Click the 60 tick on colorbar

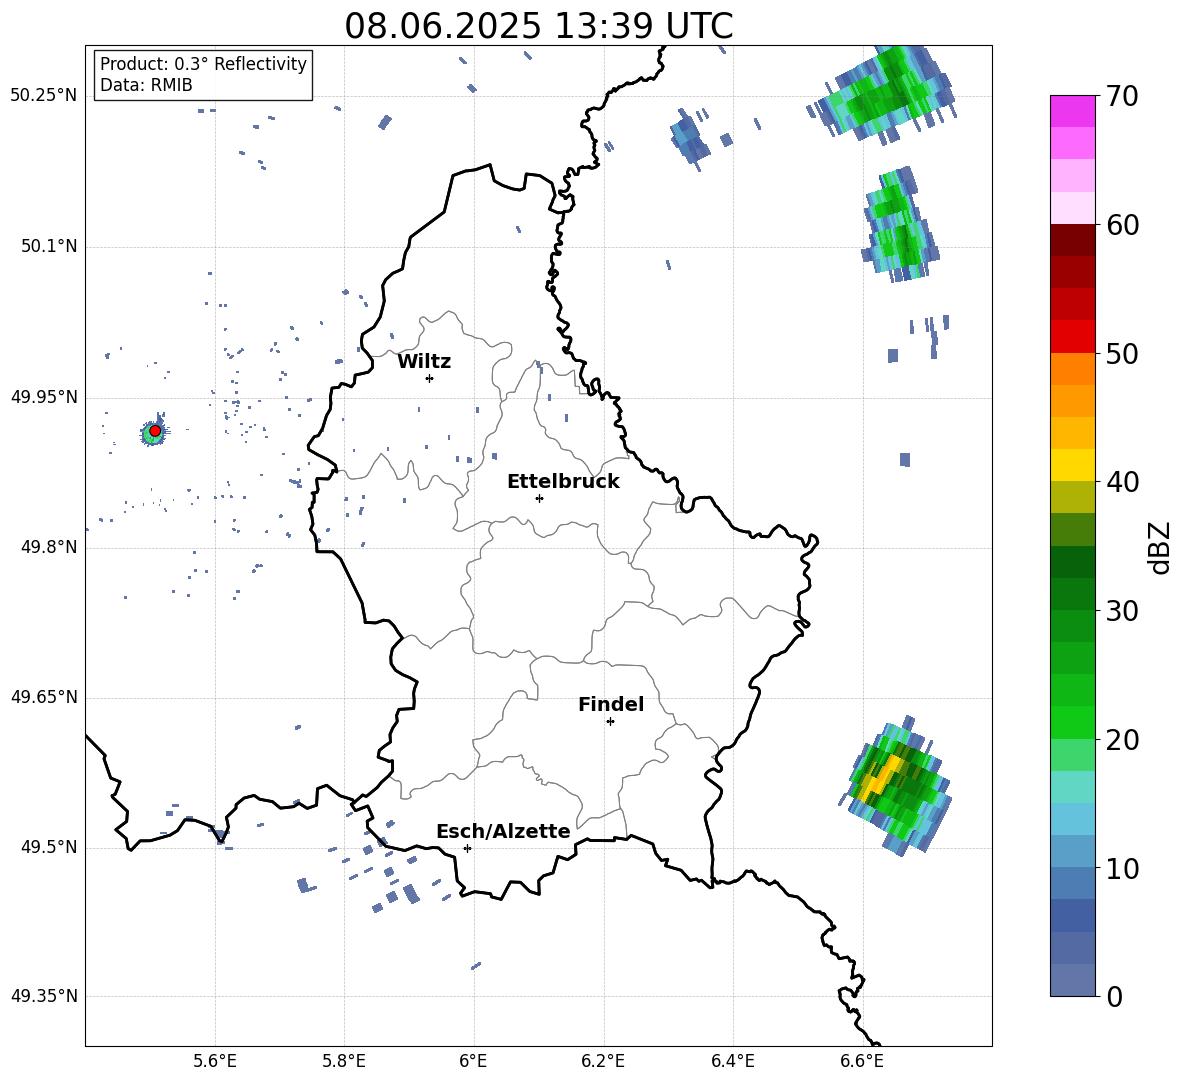coord(1122,225)
